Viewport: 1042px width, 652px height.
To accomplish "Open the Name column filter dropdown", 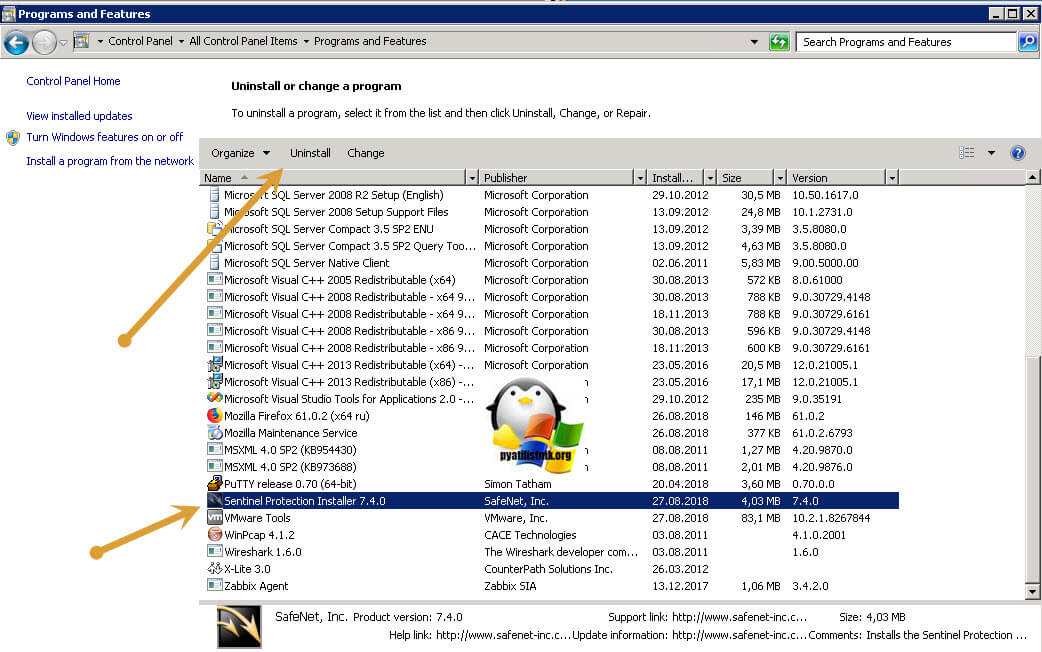I will pos(472,178).
